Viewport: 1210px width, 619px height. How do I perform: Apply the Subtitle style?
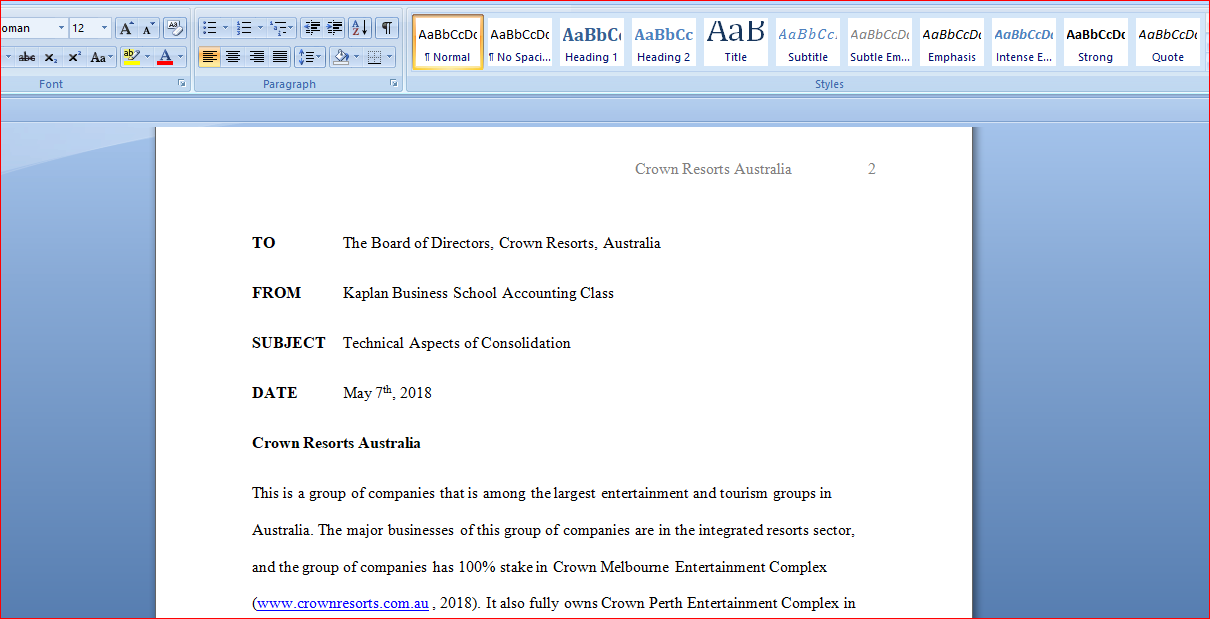(x=807, y=42)
